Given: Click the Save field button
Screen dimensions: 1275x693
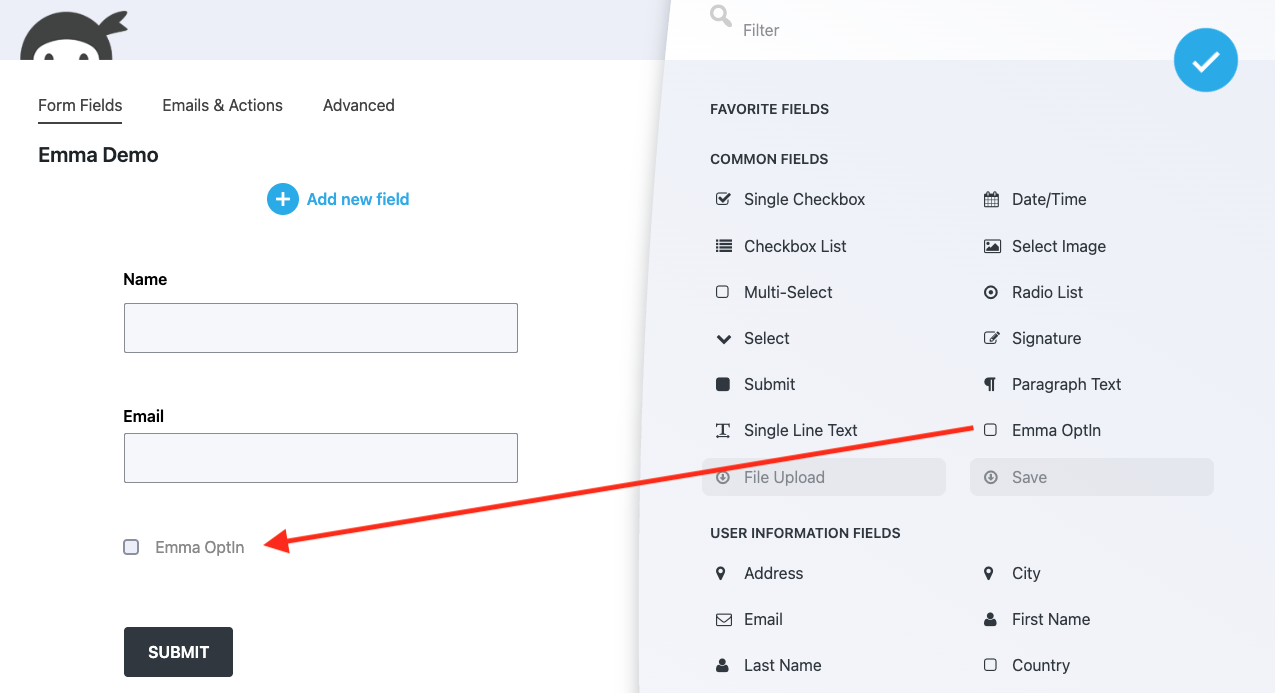Looking at the screenshot, I should coord(1092,477).
